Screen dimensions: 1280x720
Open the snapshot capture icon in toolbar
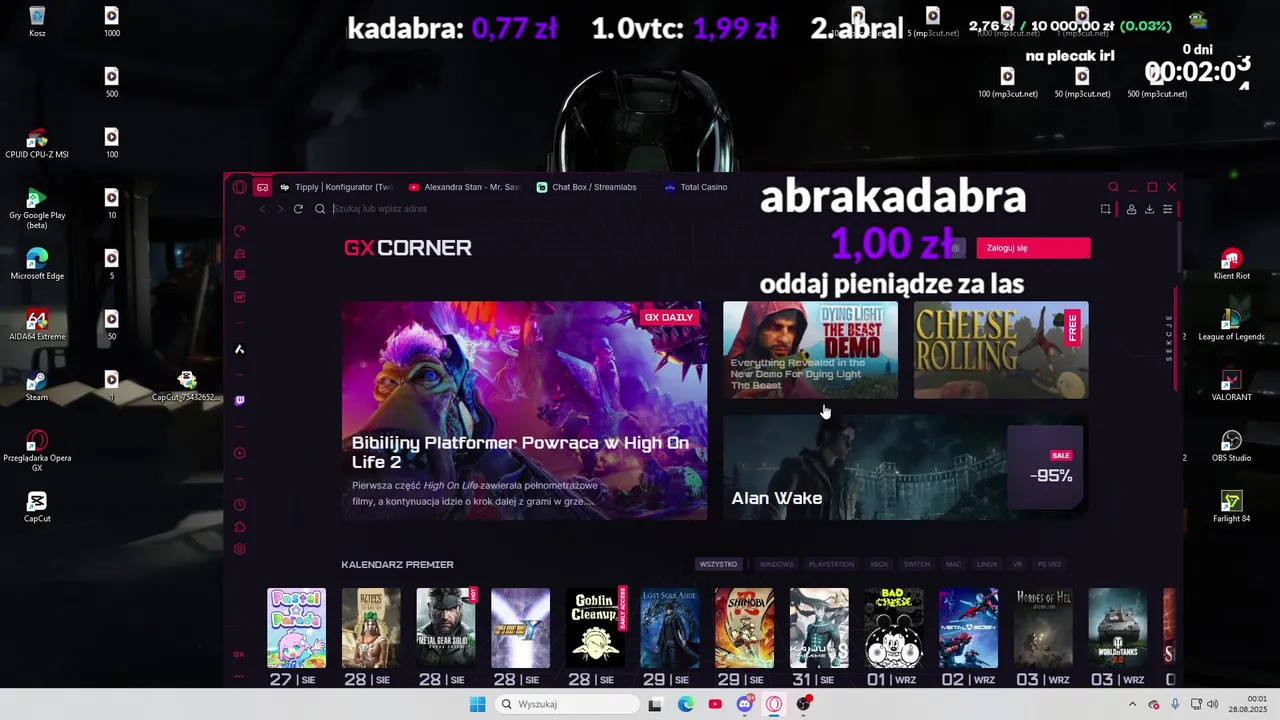pos(1105,209)
